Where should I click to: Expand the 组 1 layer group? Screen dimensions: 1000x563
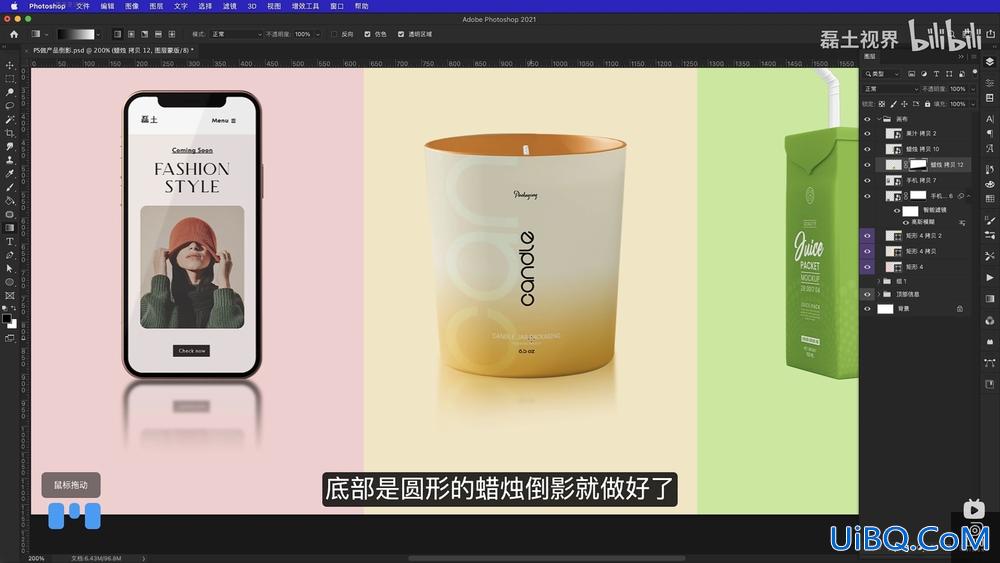coord(879,281)
